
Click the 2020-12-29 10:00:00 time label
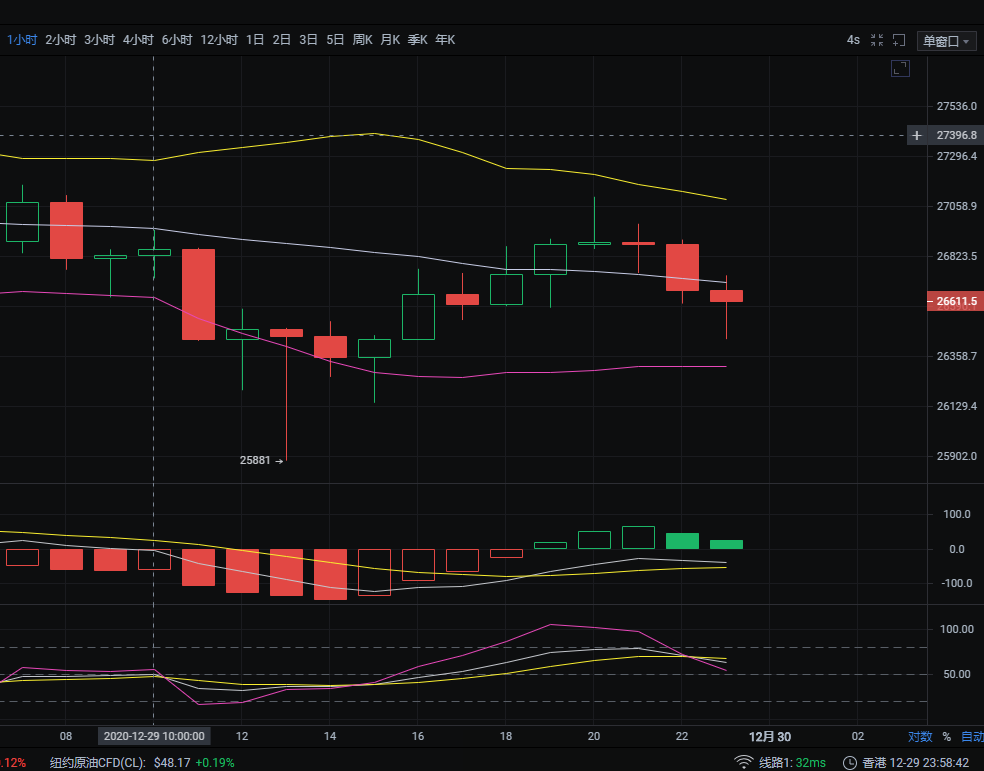tap(154, 736)
